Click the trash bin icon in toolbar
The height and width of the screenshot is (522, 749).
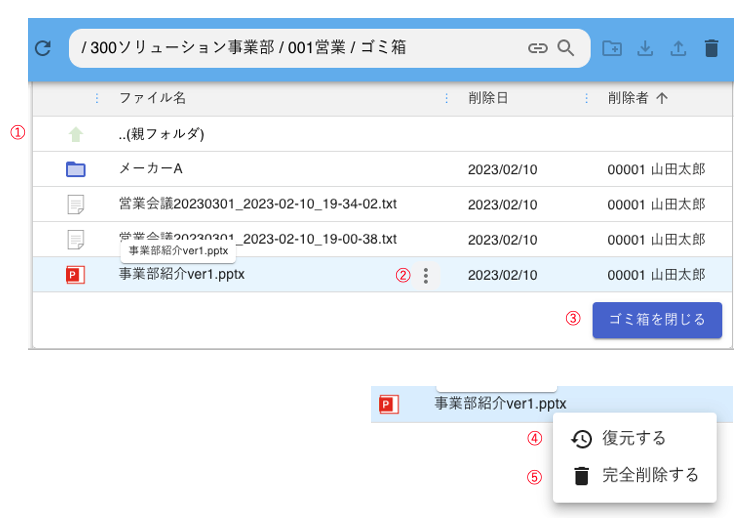point(711,48)
